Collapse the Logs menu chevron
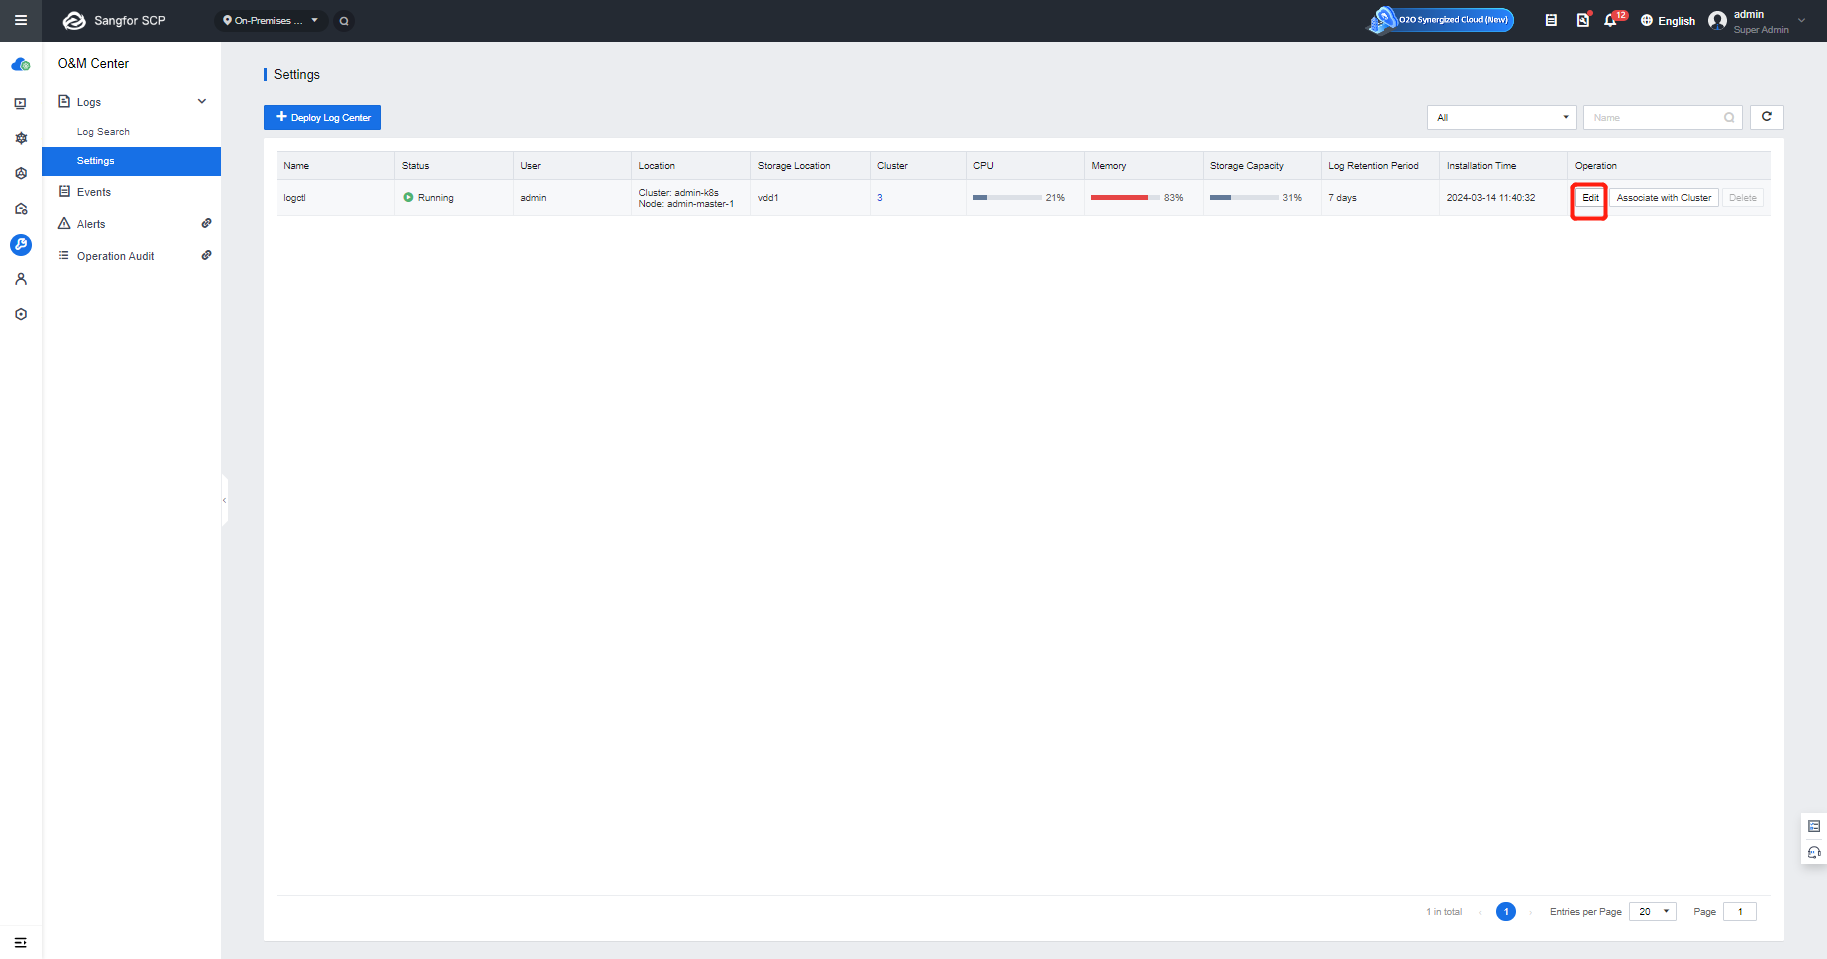This screenshot has height=959, width=1827. pos(202,101)
